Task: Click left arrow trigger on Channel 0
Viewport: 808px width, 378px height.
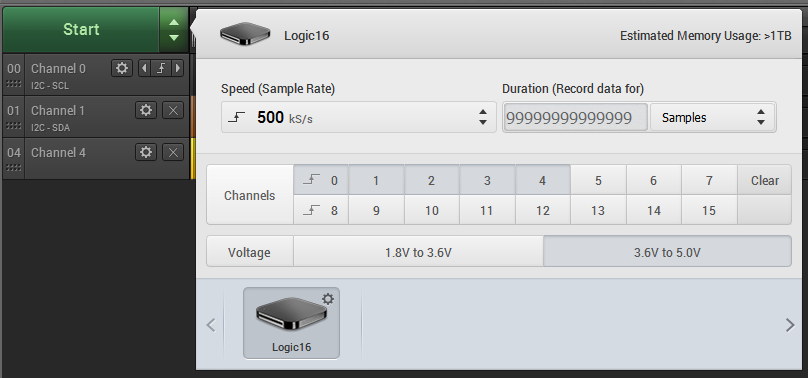Action: [x=145, y=68]
